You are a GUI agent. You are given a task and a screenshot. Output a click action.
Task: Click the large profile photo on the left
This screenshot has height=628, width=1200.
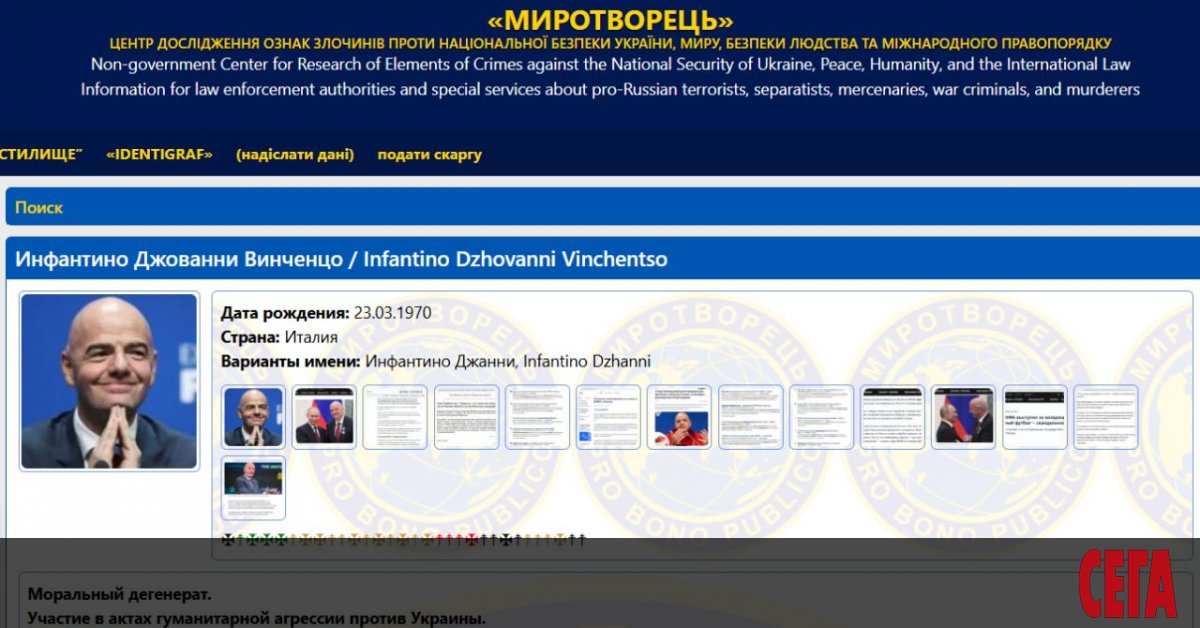(x=109, y=381)
